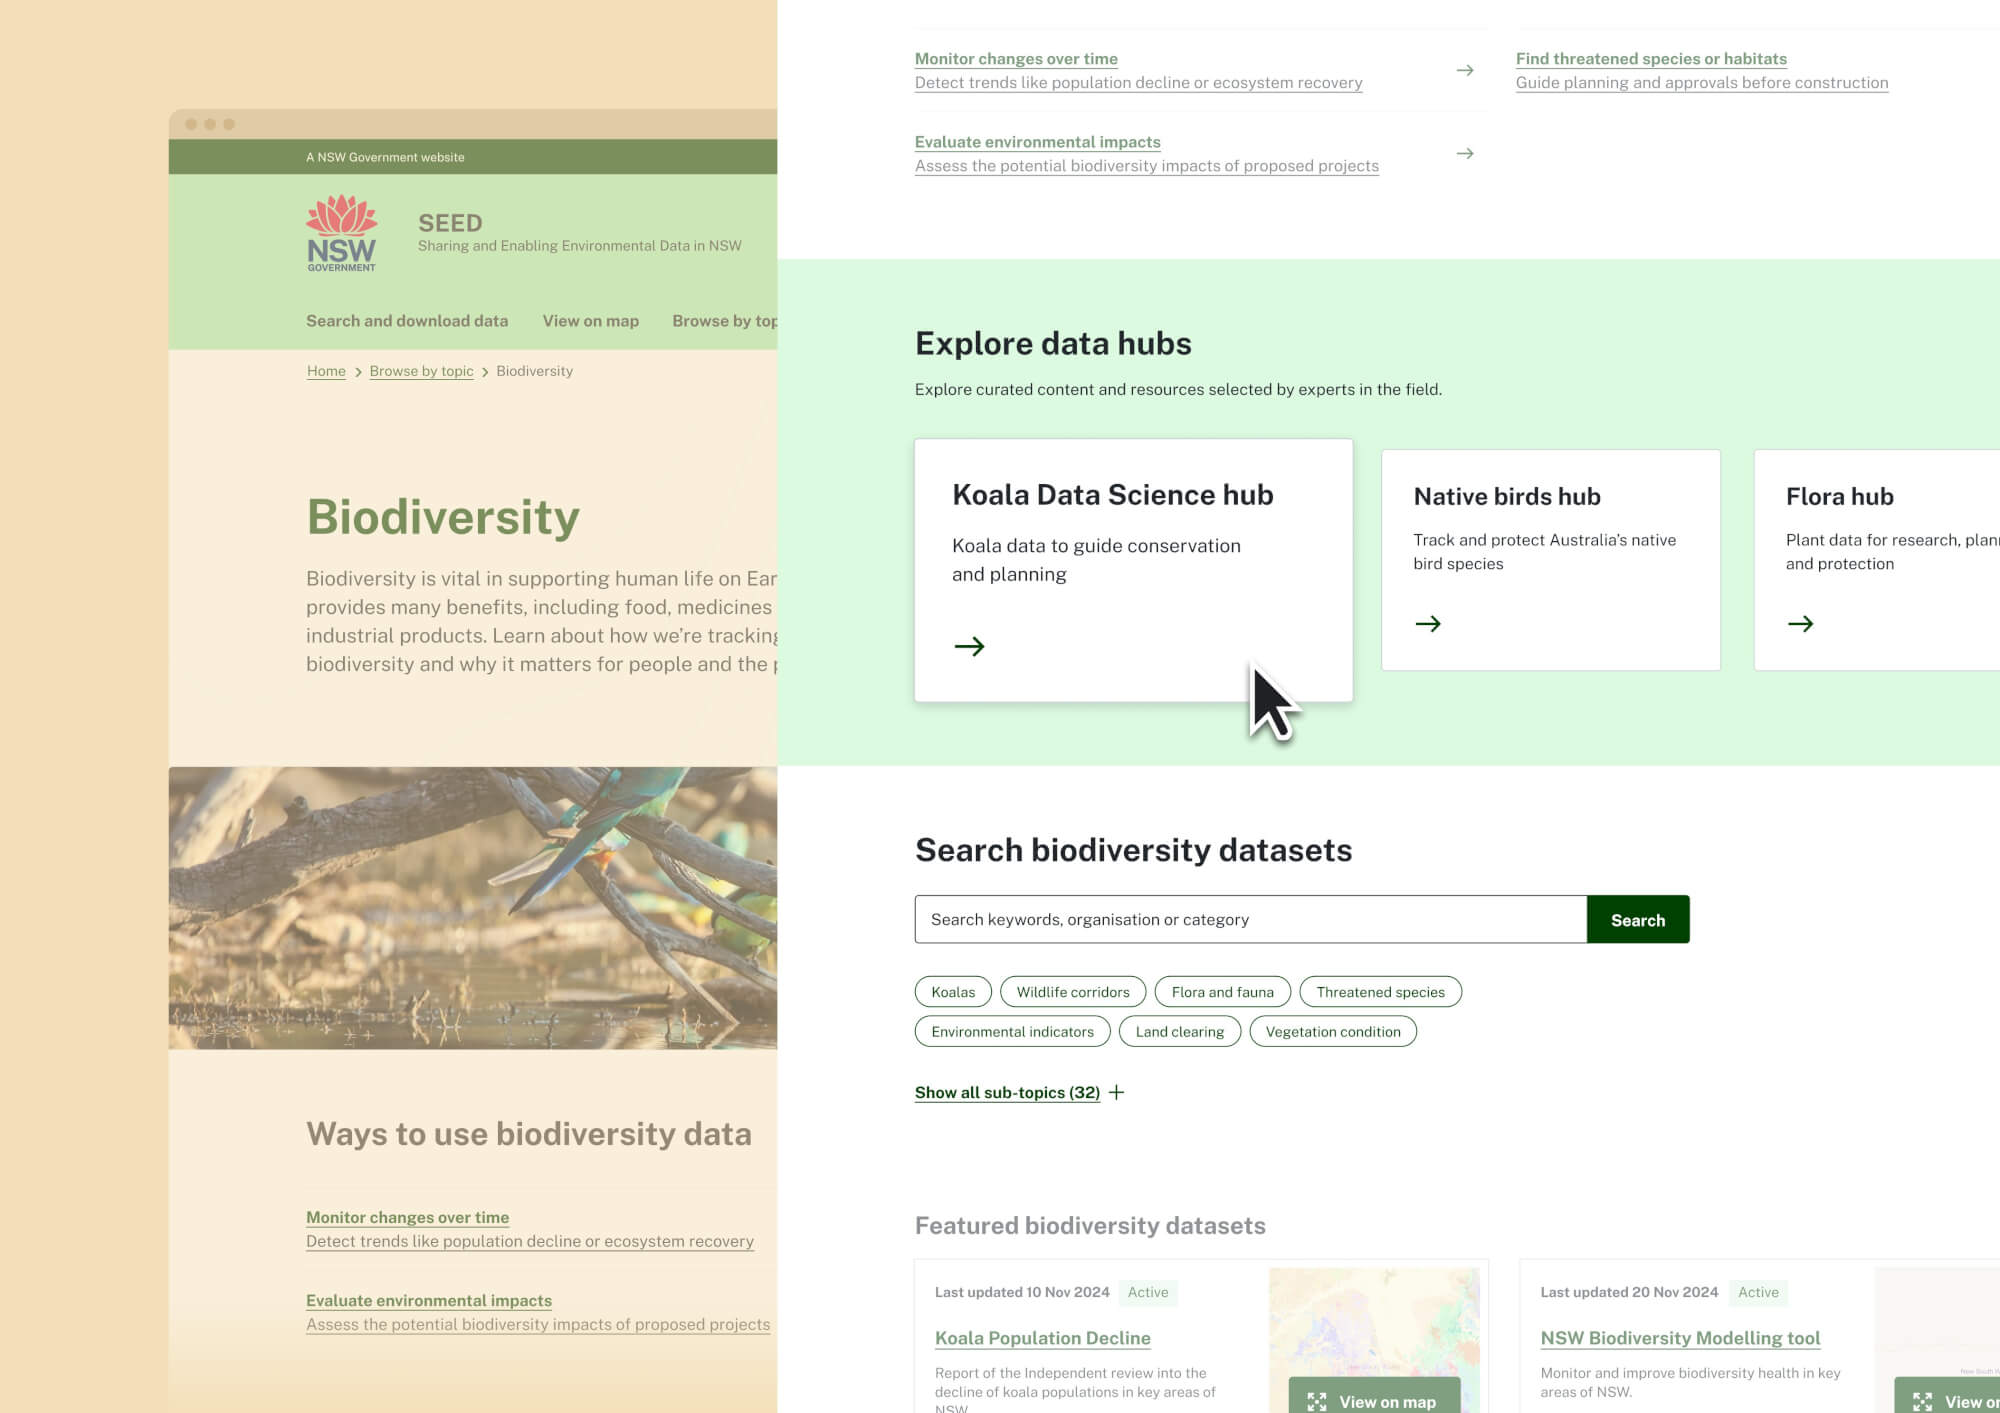Open Search and download data menu
Viewport: 2000px width, 1413px height.
coord(407,321)
